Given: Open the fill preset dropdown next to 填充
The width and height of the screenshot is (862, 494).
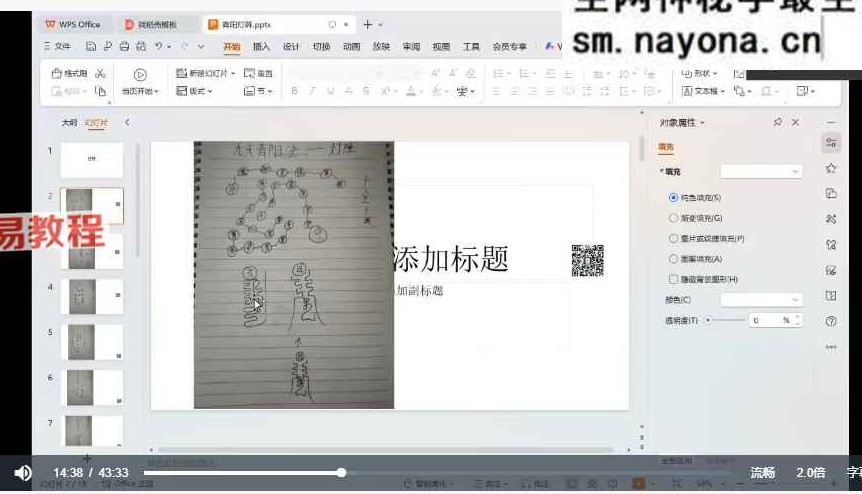Looking at the screenshot, I should (761, 172).
